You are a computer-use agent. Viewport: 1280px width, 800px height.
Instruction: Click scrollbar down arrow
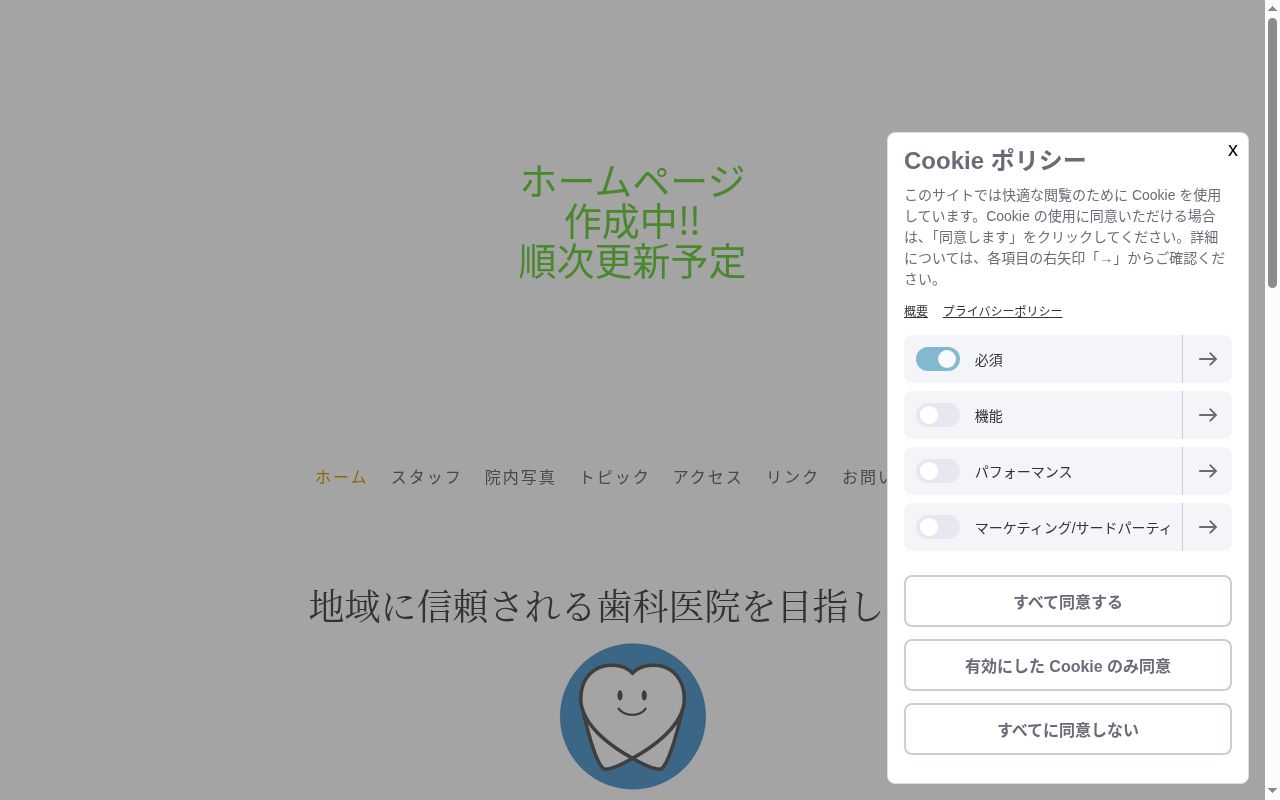1272,792
